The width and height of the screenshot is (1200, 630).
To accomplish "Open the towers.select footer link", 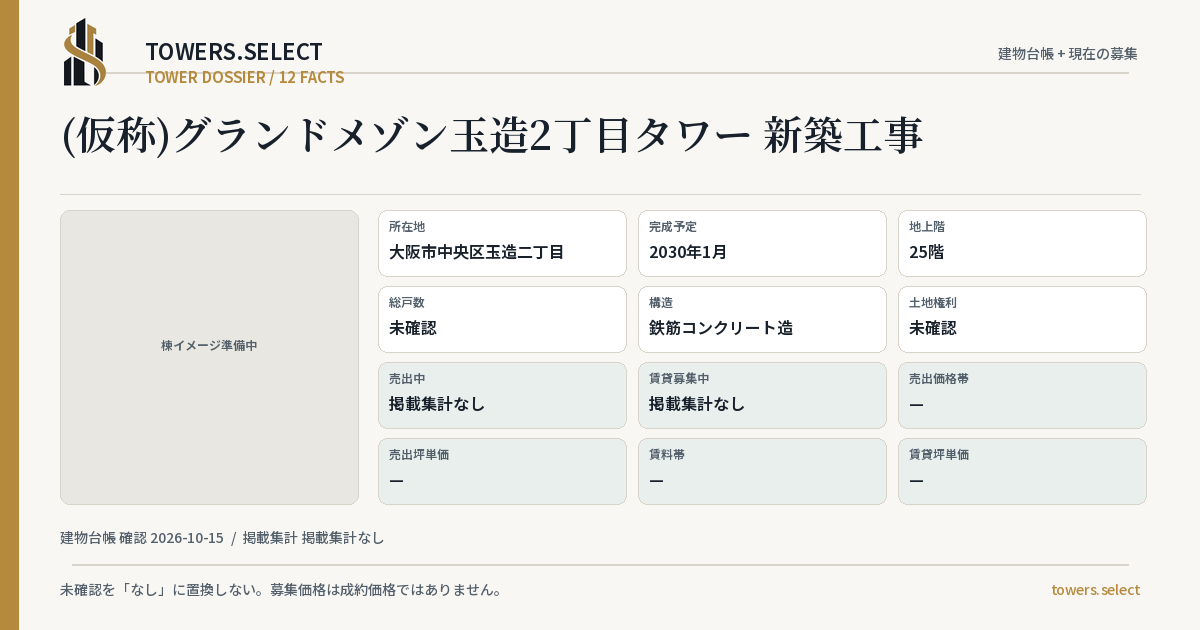I will pos(1095,590).
